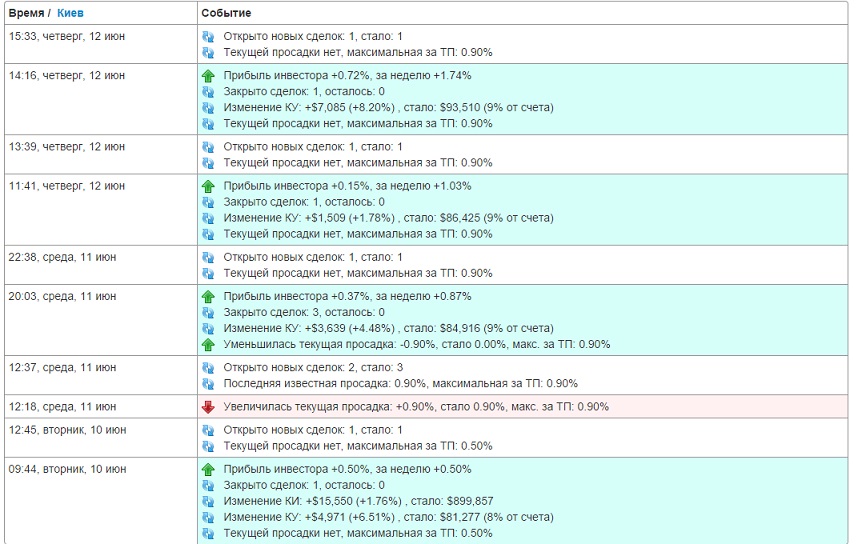This screenshot has height=544, width=858.
Task: Click the icon beside Изменение КИ: +$15,550
Action: pos(208,501)
